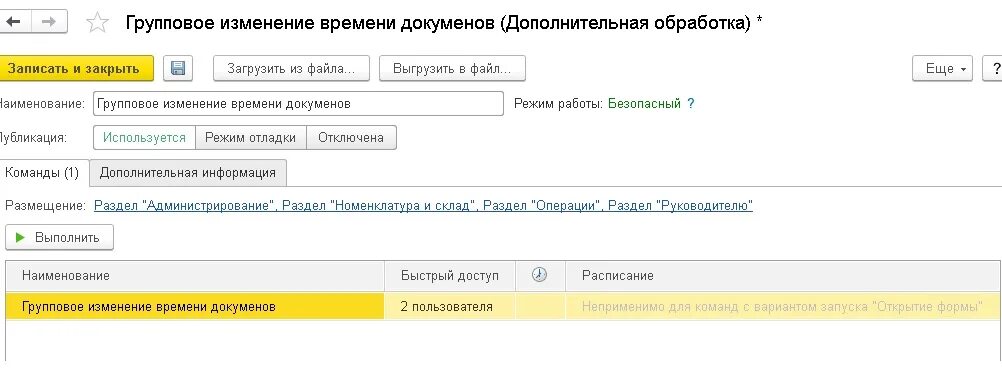Click the green play icon on Выполнить
Screen dimensions: 1002x372
pyautogui.click(x=20, y=238)
